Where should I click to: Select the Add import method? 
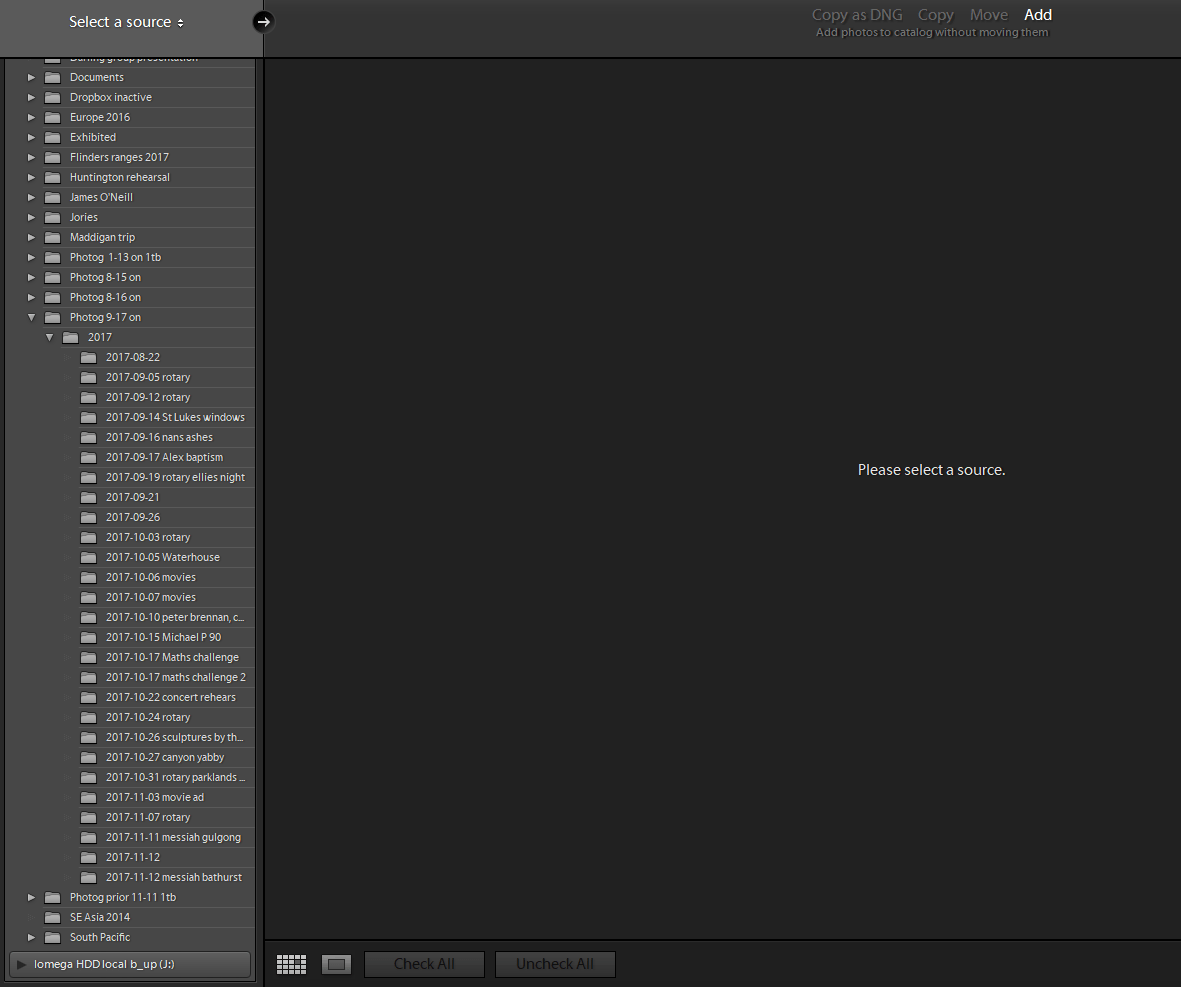click(x=1037, y=15)
